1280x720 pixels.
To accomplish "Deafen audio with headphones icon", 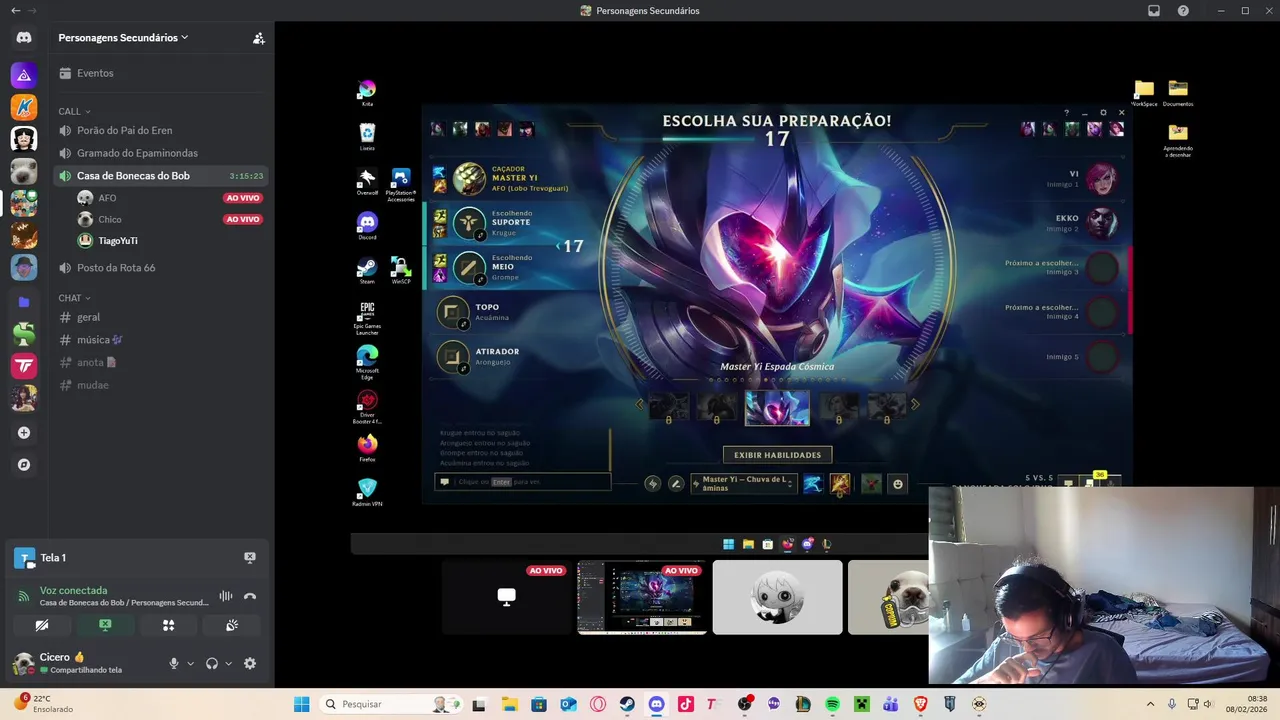I will pyautogui.click(x=212, y=663).
